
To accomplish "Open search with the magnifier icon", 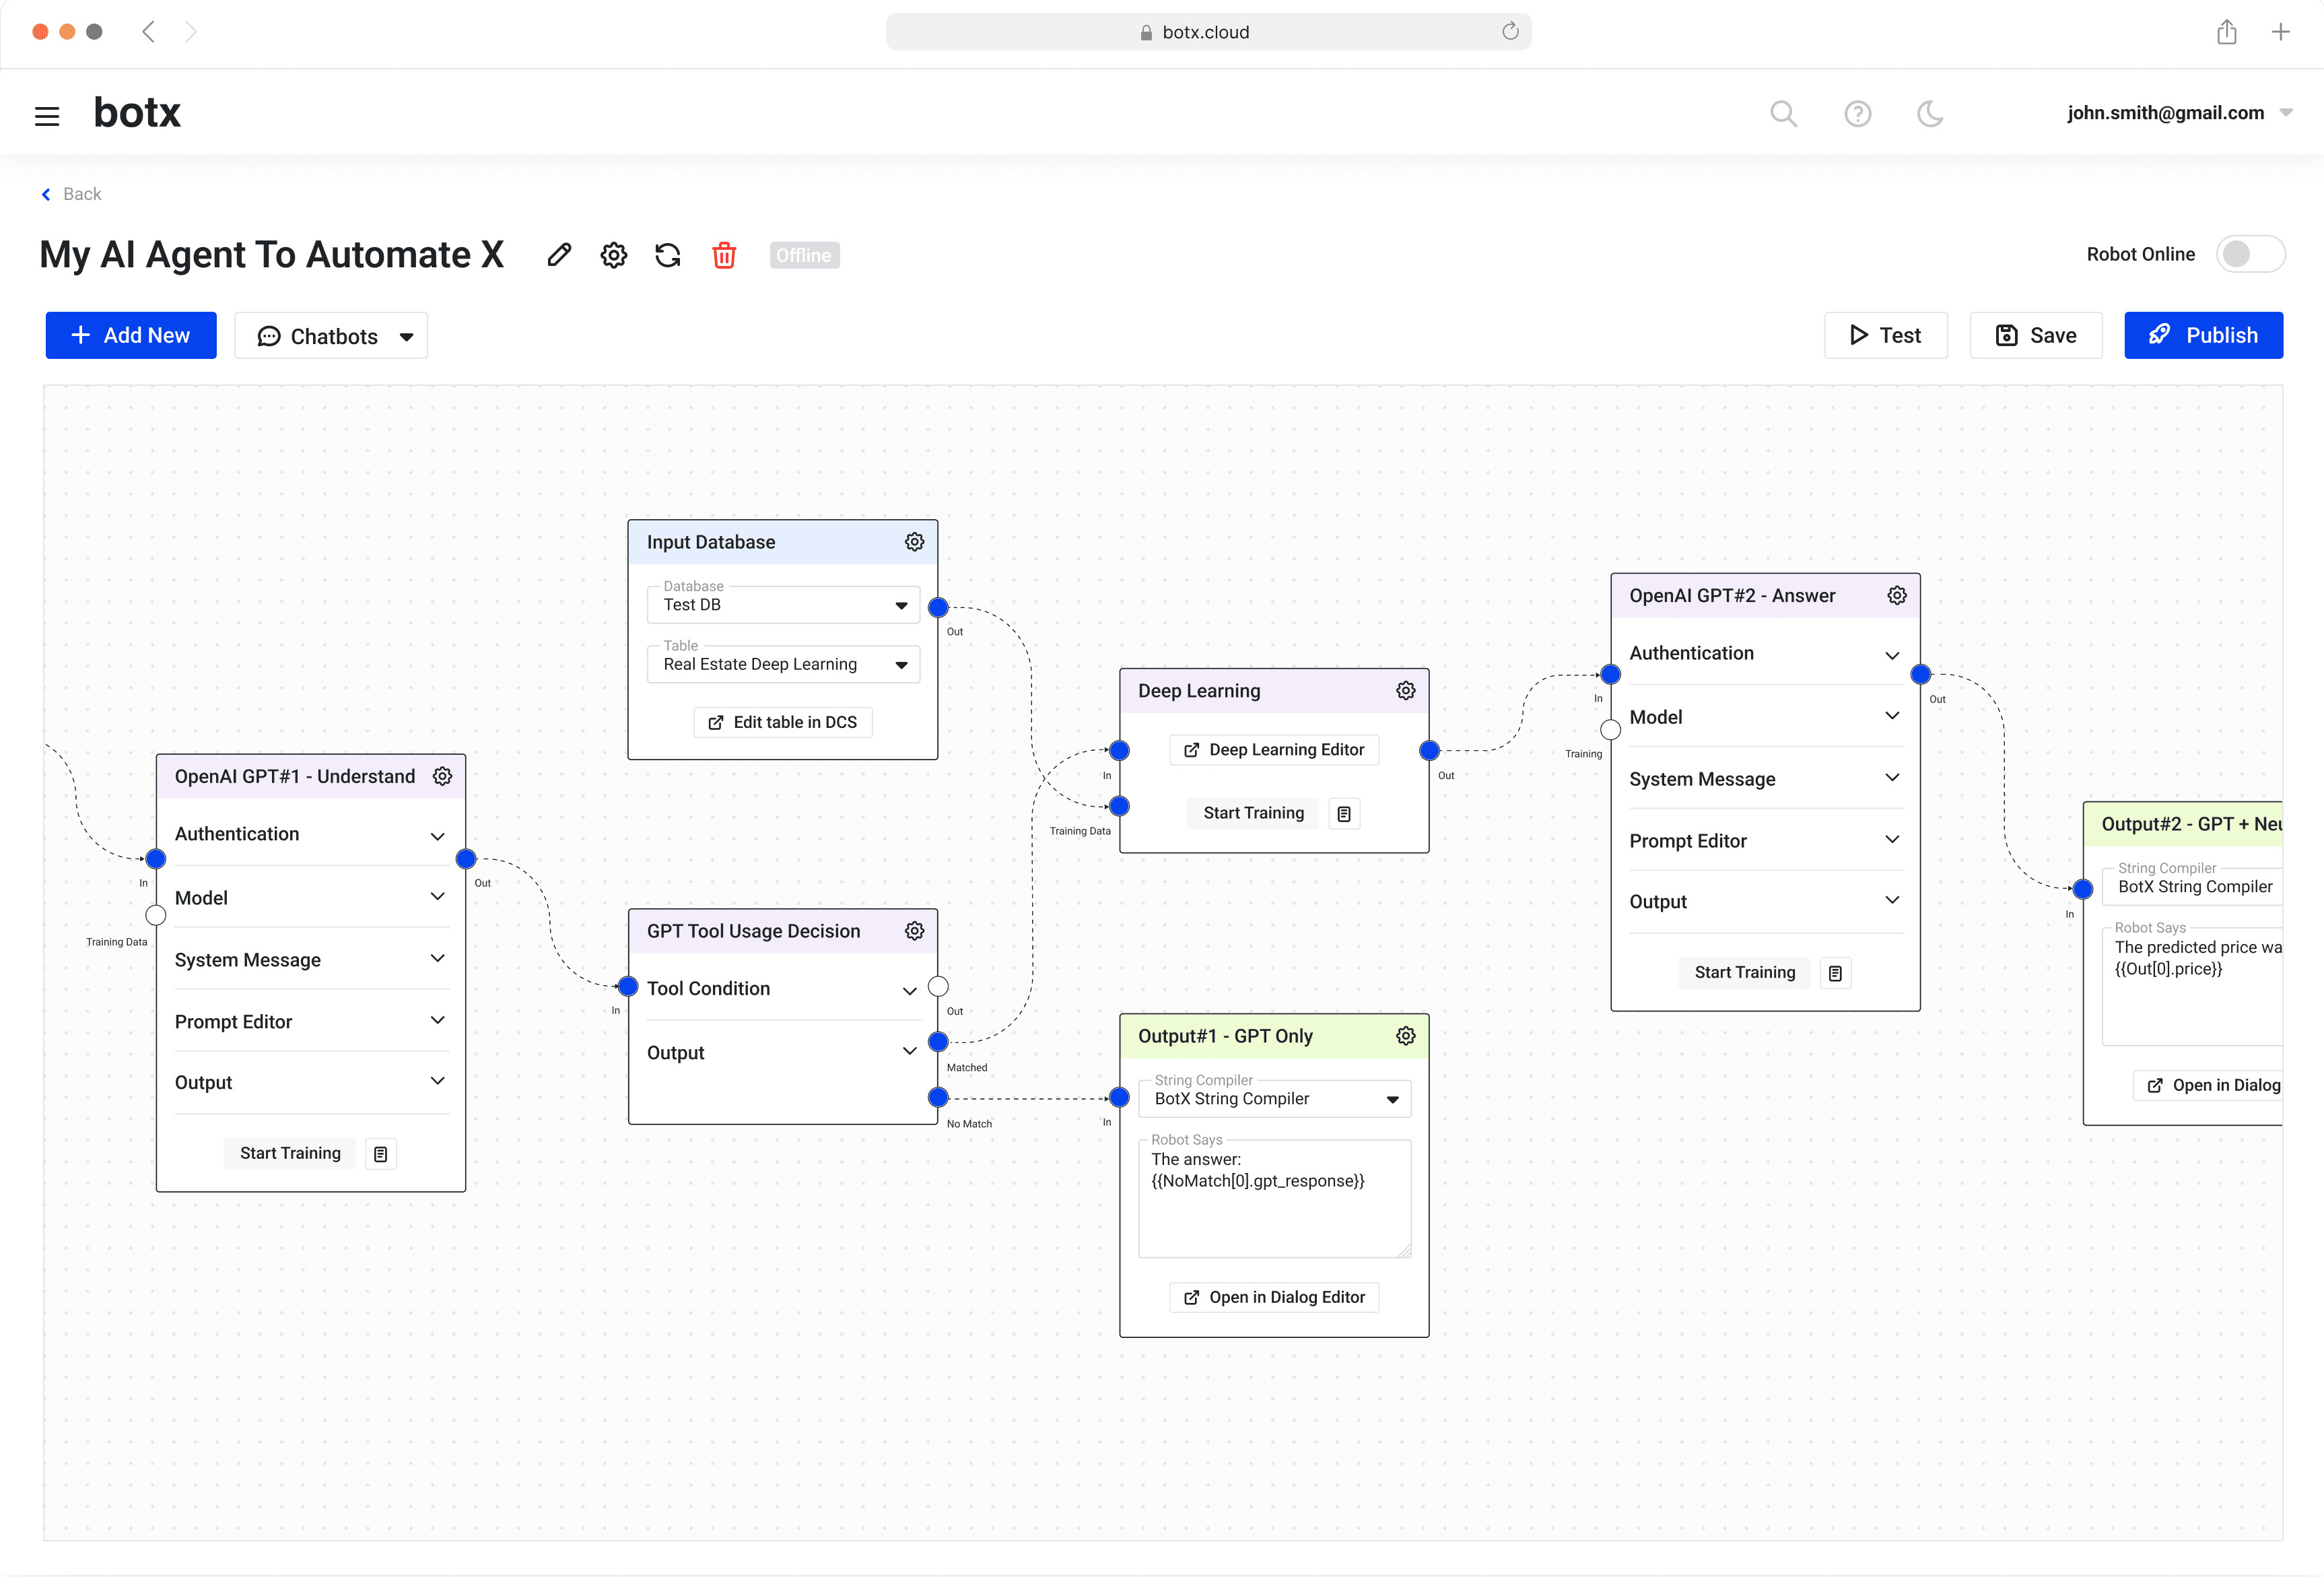I will [1784, 113].
